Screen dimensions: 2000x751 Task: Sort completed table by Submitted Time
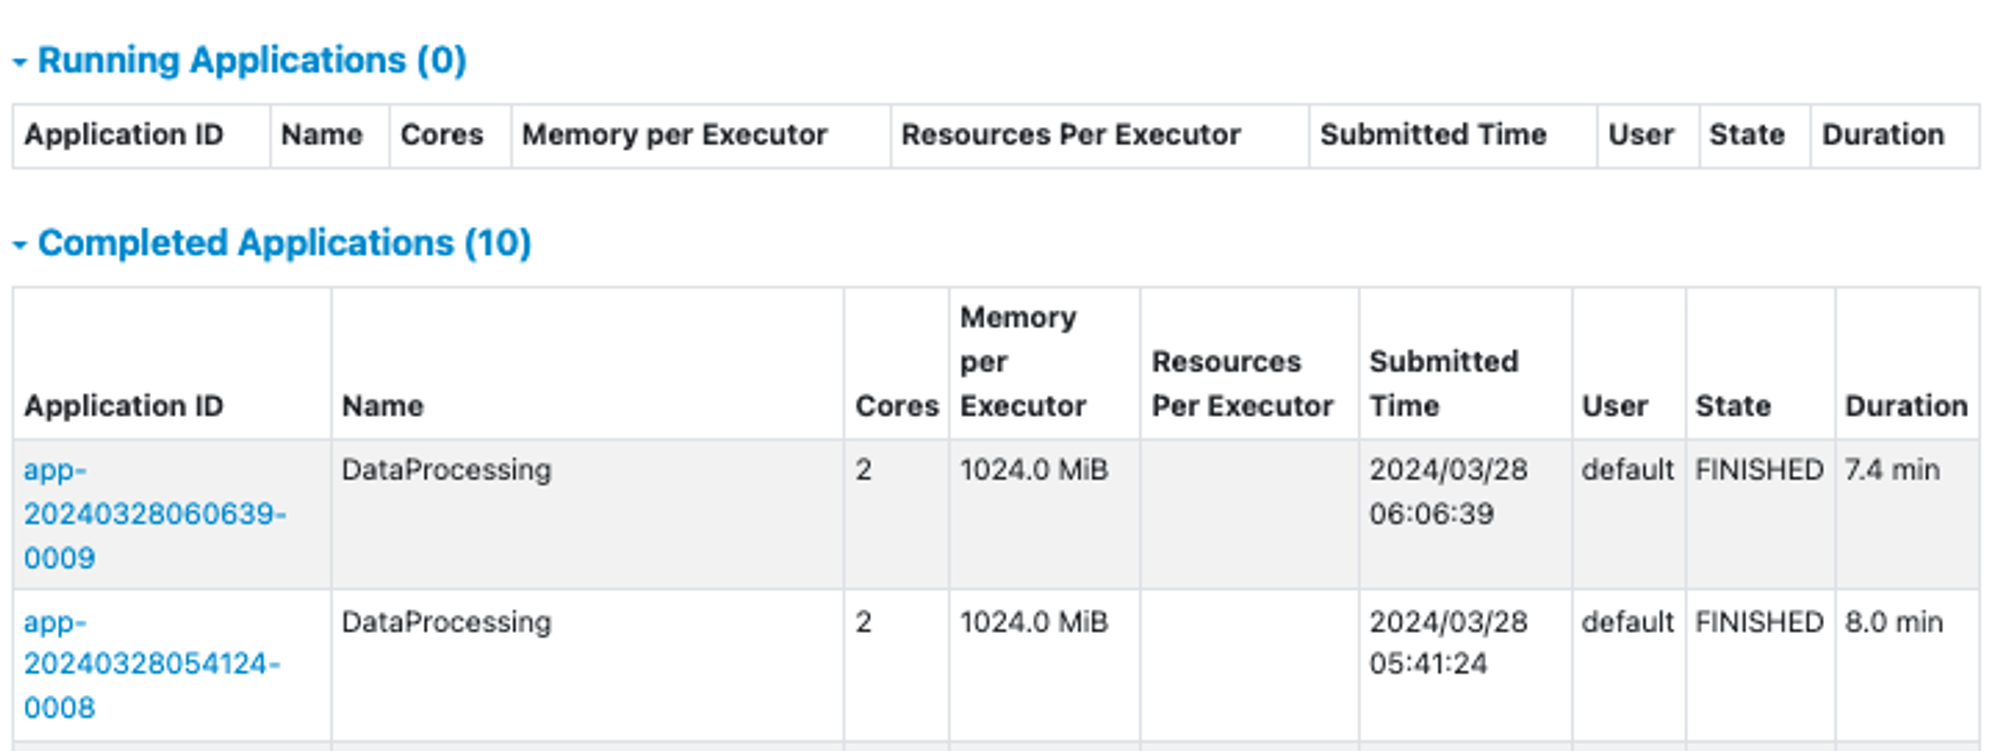[x=1444, y=383]
